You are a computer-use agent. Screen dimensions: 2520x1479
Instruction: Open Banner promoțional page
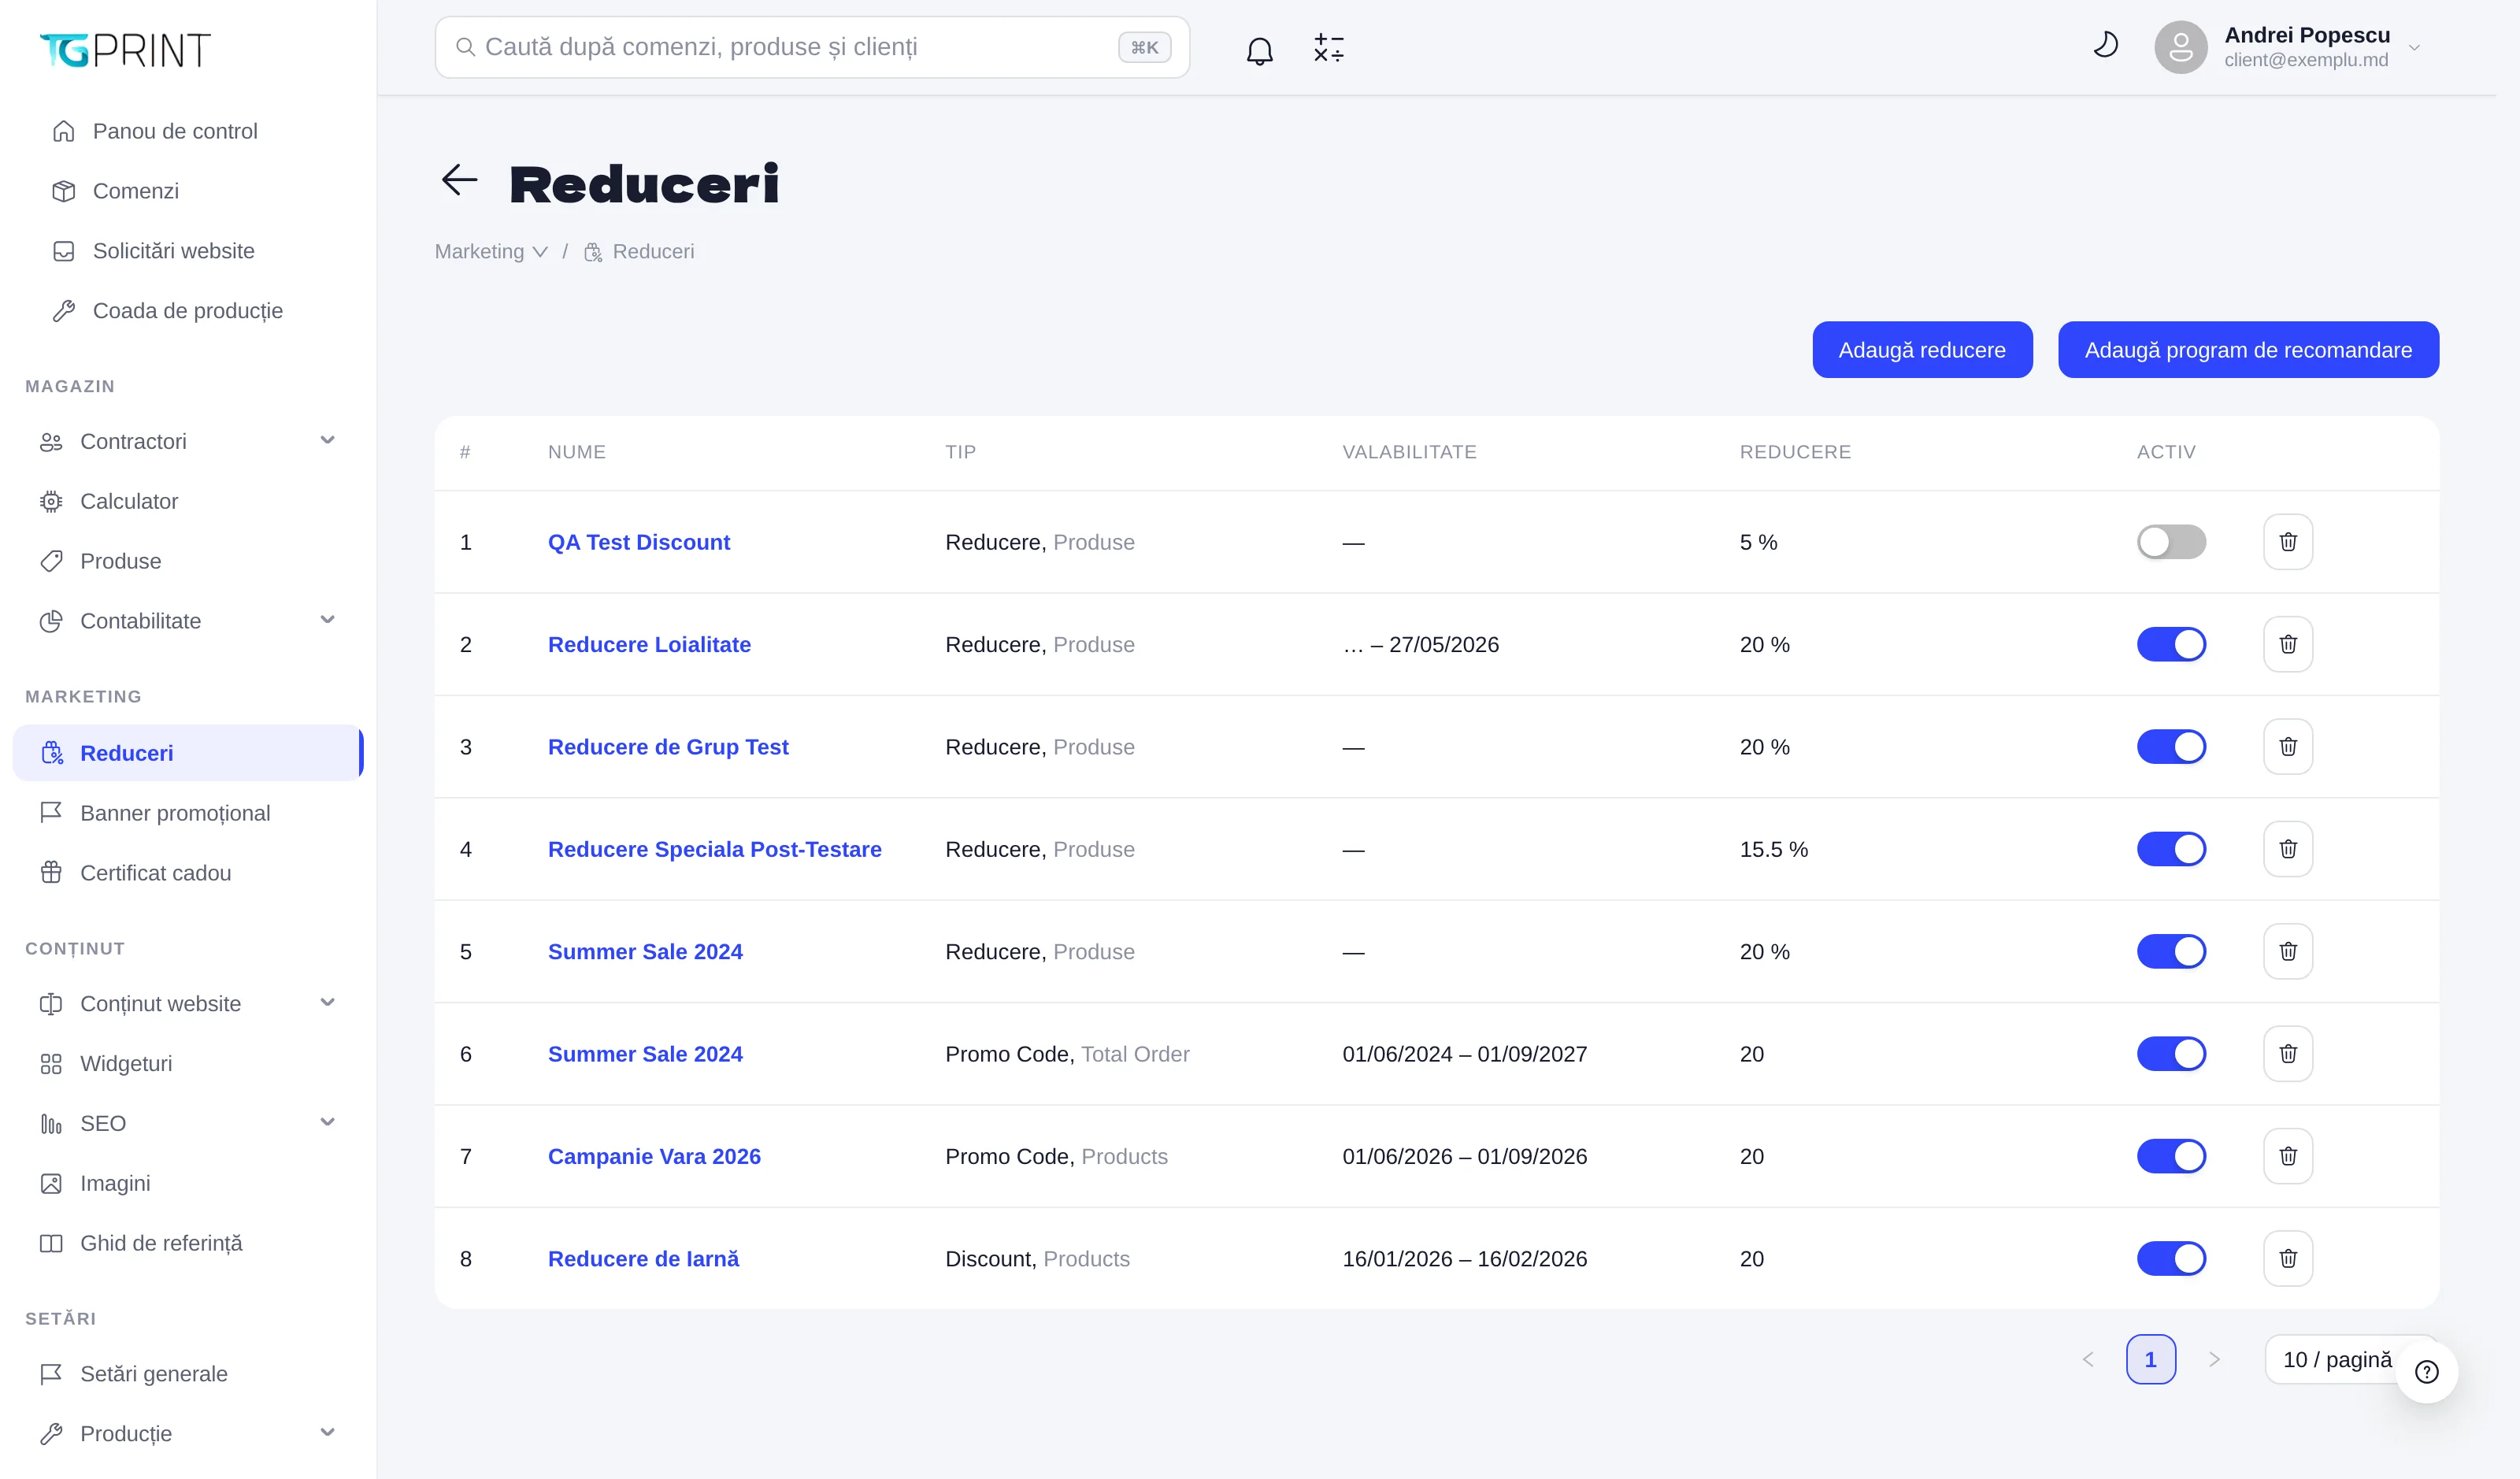188,813
